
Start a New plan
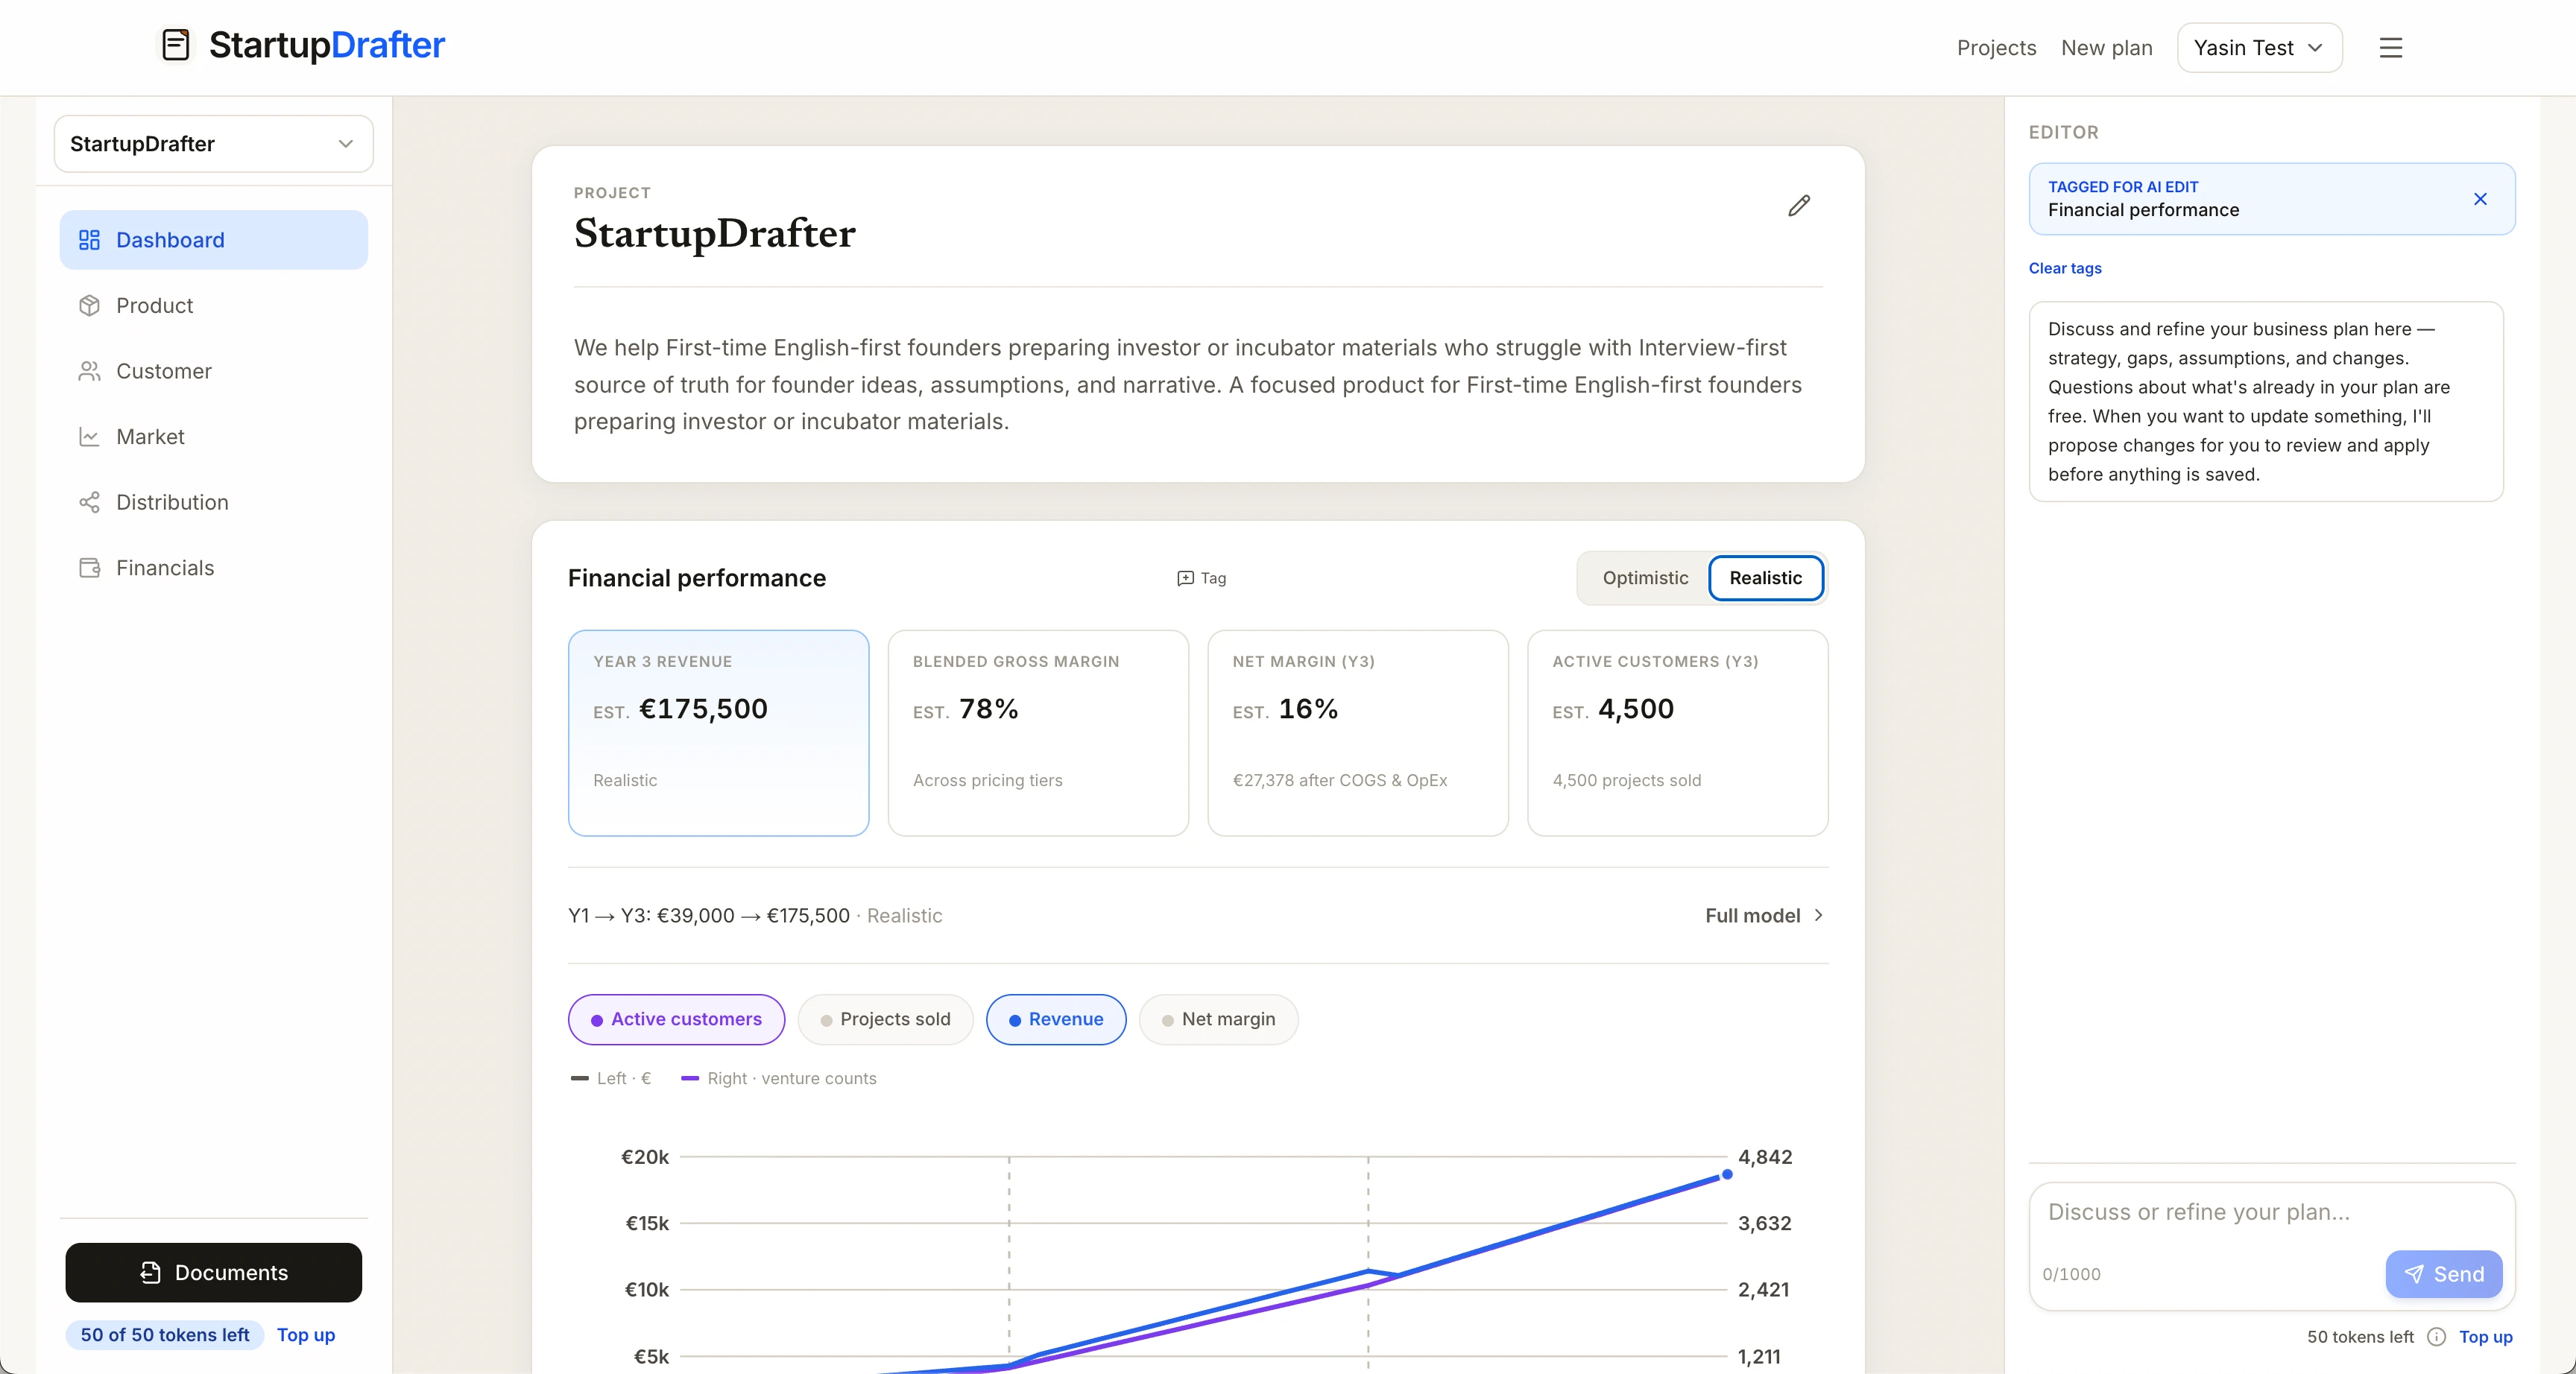tap(2106, 48)
